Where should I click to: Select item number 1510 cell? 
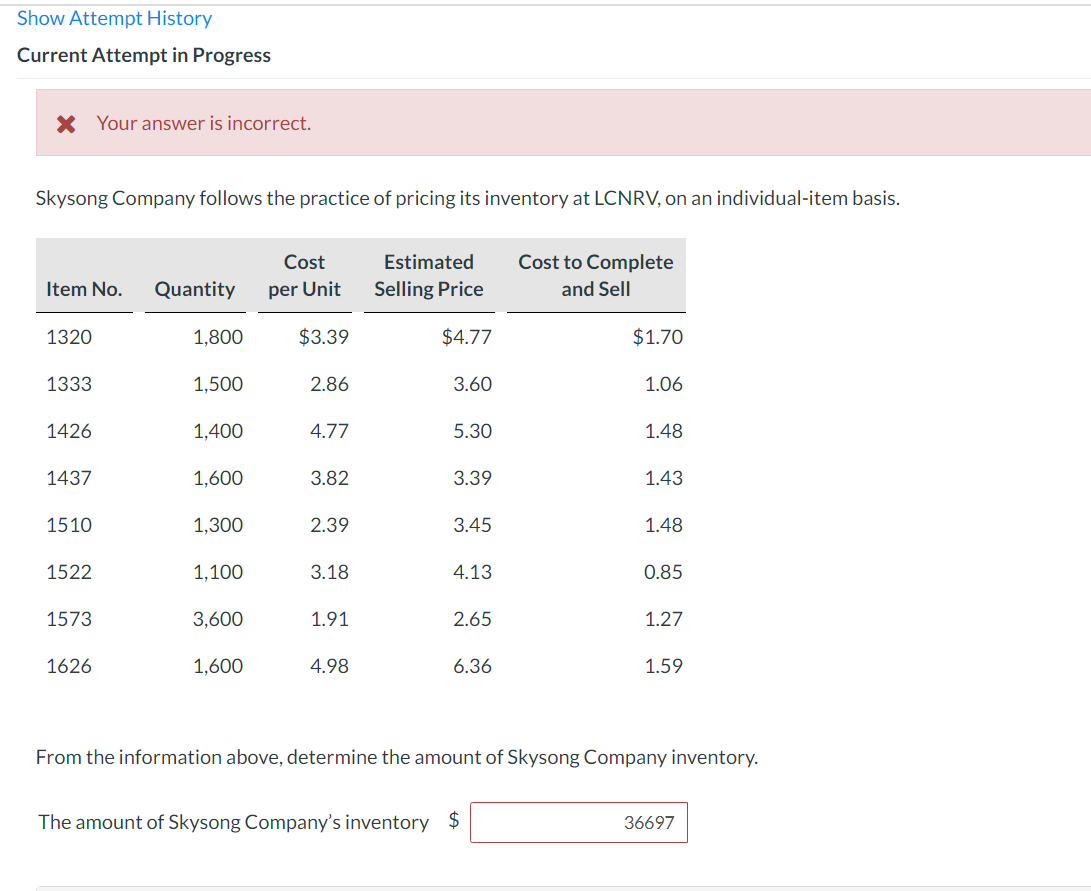69,524
